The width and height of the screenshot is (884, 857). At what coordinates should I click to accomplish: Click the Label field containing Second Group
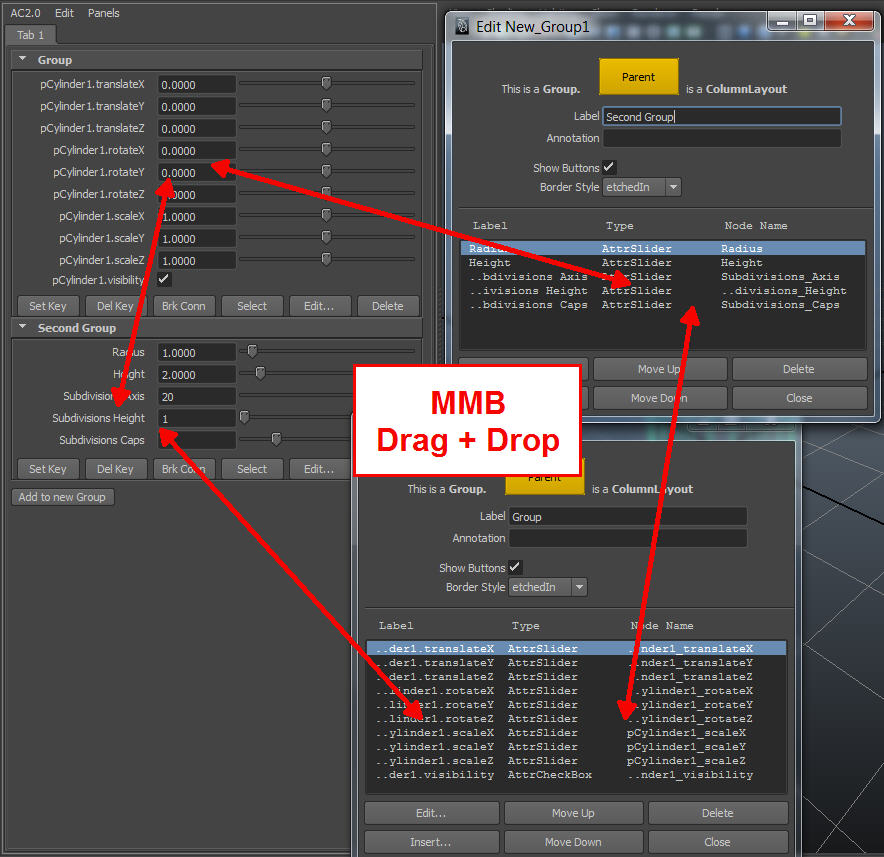coord(722,116)
